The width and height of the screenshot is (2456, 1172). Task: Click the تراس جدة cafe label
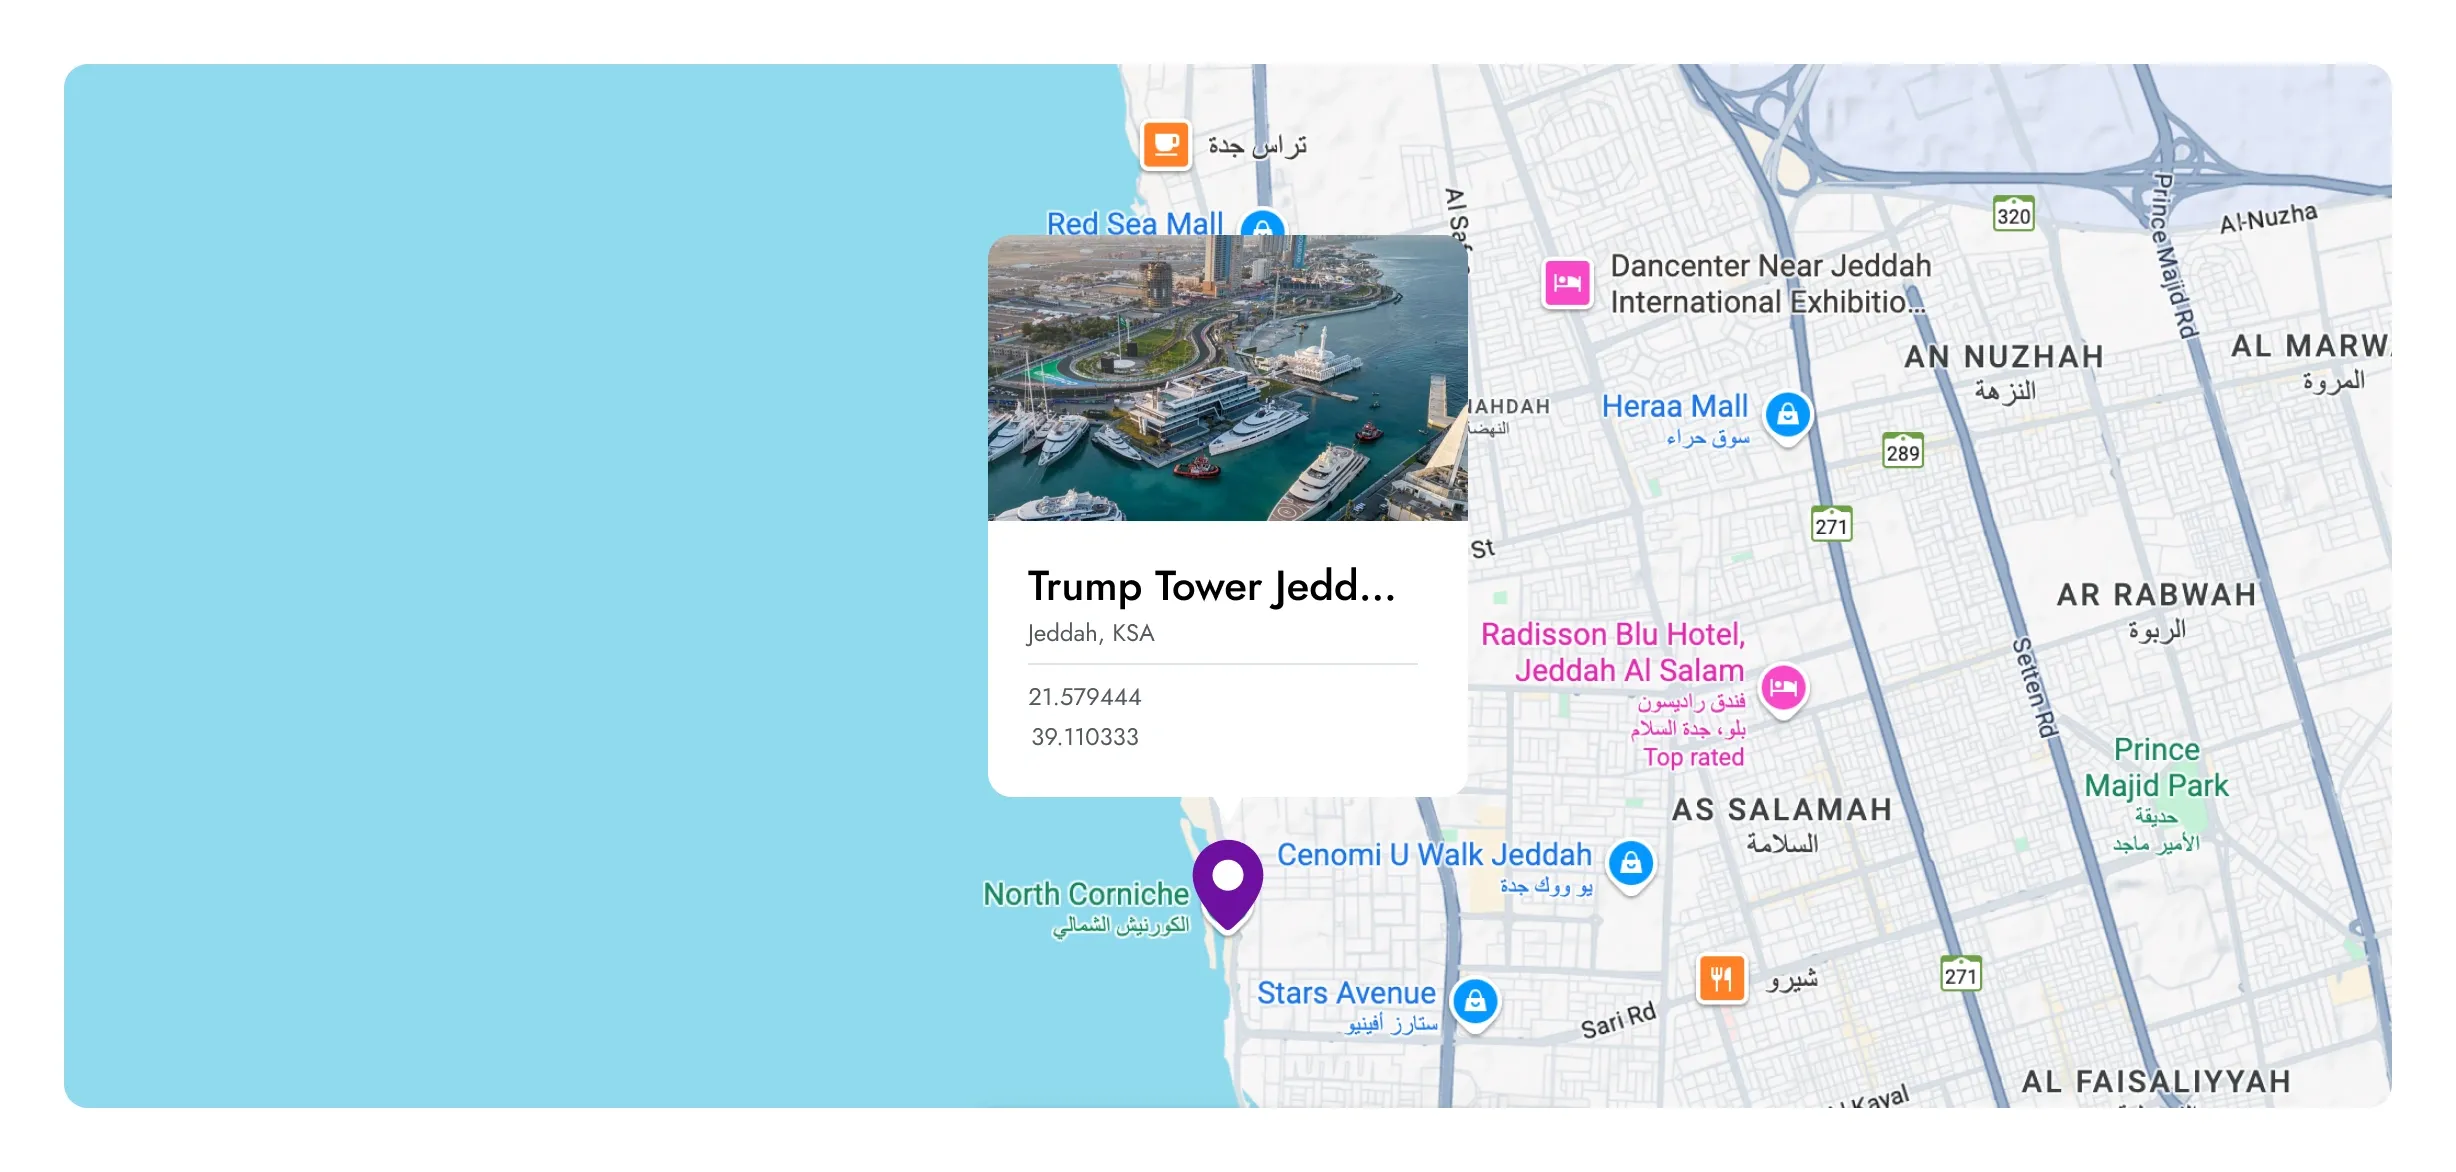click(x=1257, y=146)
